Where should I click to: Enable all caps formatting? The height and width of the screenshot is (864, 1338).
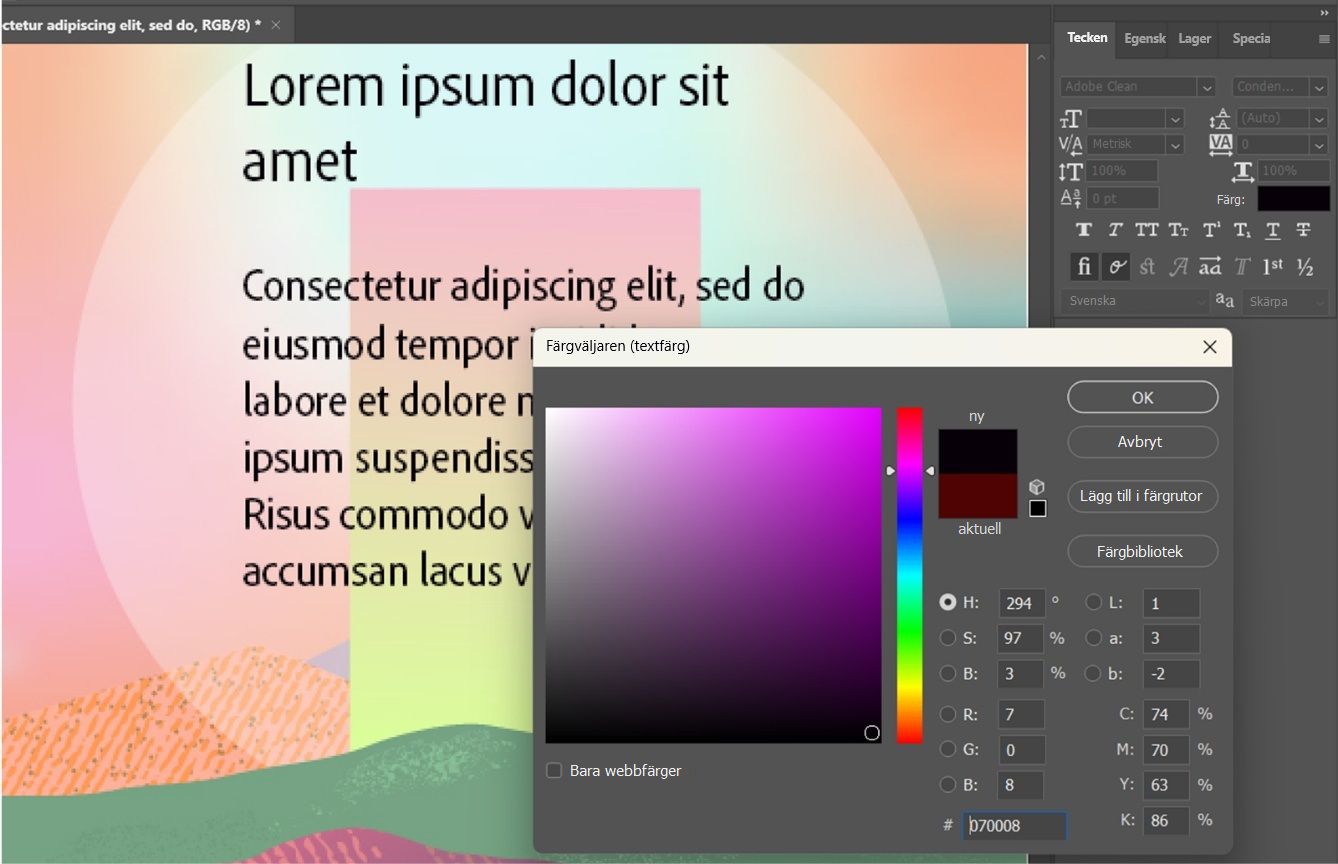tap(1146, 229)
